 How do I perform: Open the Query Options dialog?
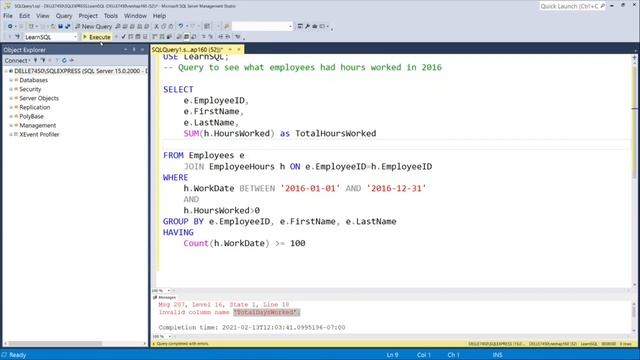(x=138, y=37)
